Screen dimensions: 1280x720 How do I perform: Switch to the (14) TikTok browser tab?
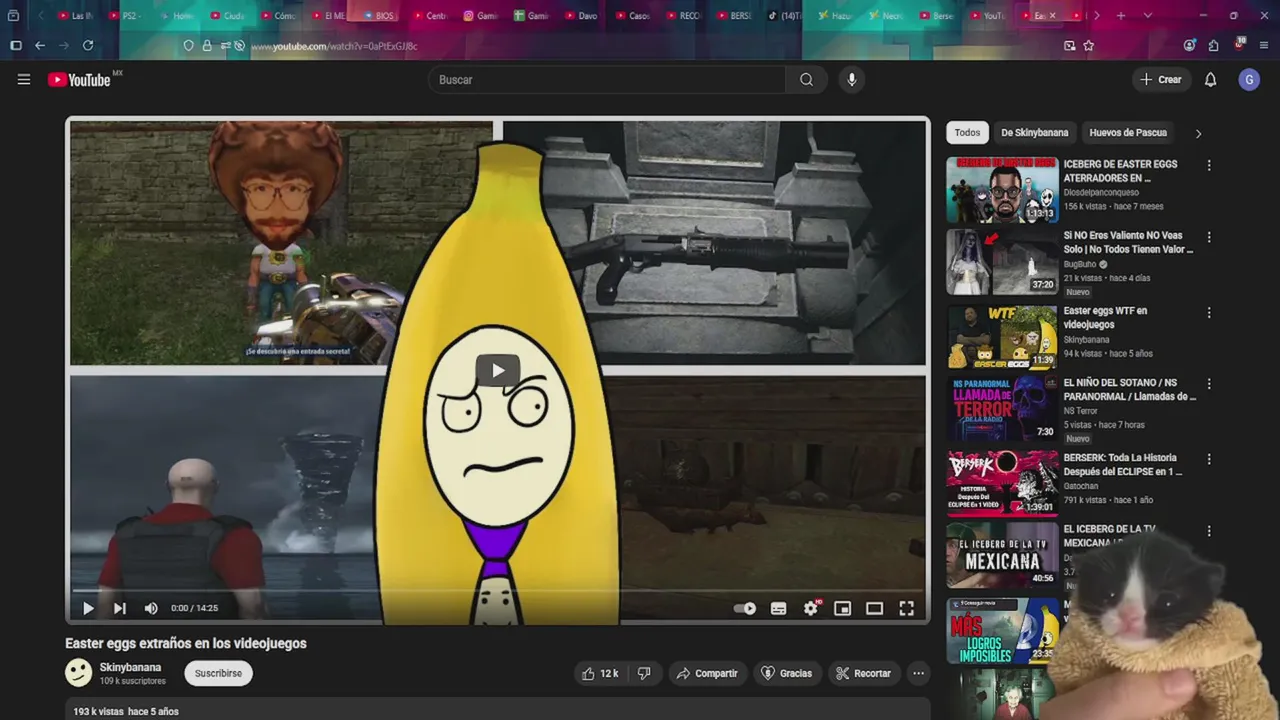(x=785, y=16)
